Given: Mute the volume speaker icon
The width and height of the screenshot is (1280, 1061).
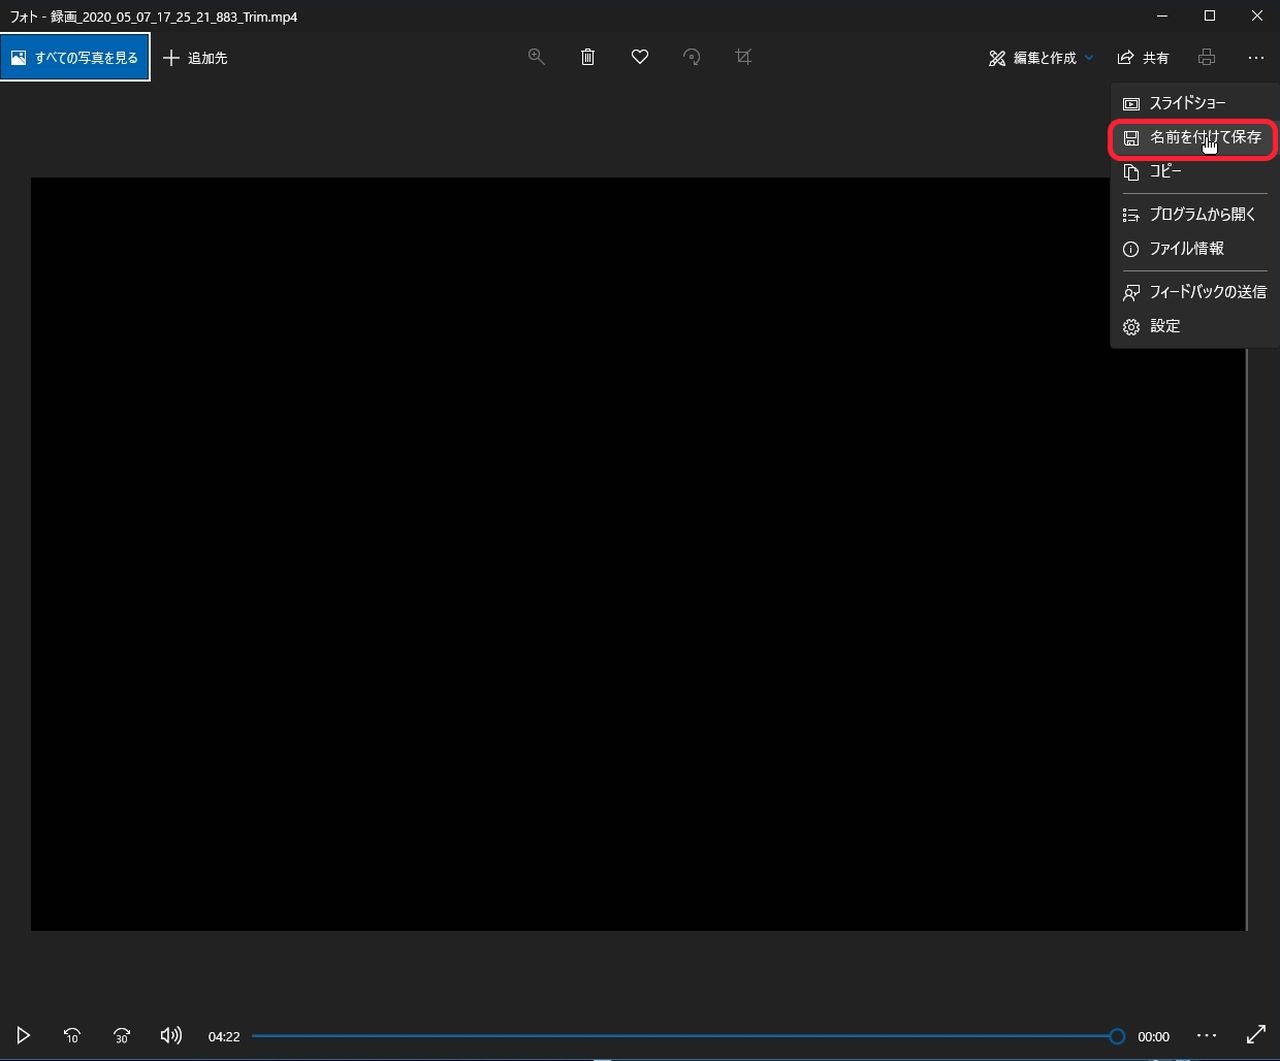Looking at the screenshot, I should 171,1036.
